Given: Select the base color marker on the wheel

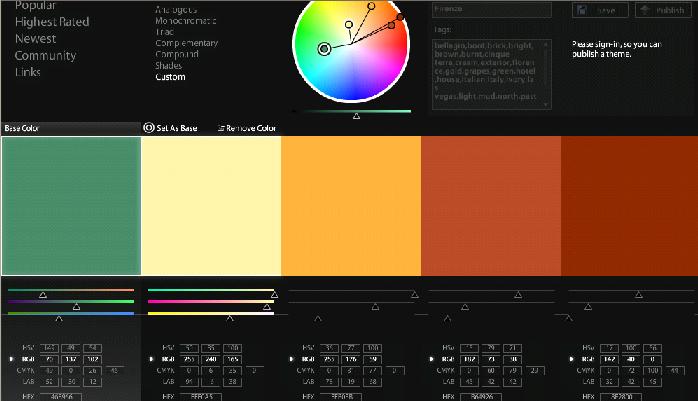Looking at the screenshot, I should point(323,48).
